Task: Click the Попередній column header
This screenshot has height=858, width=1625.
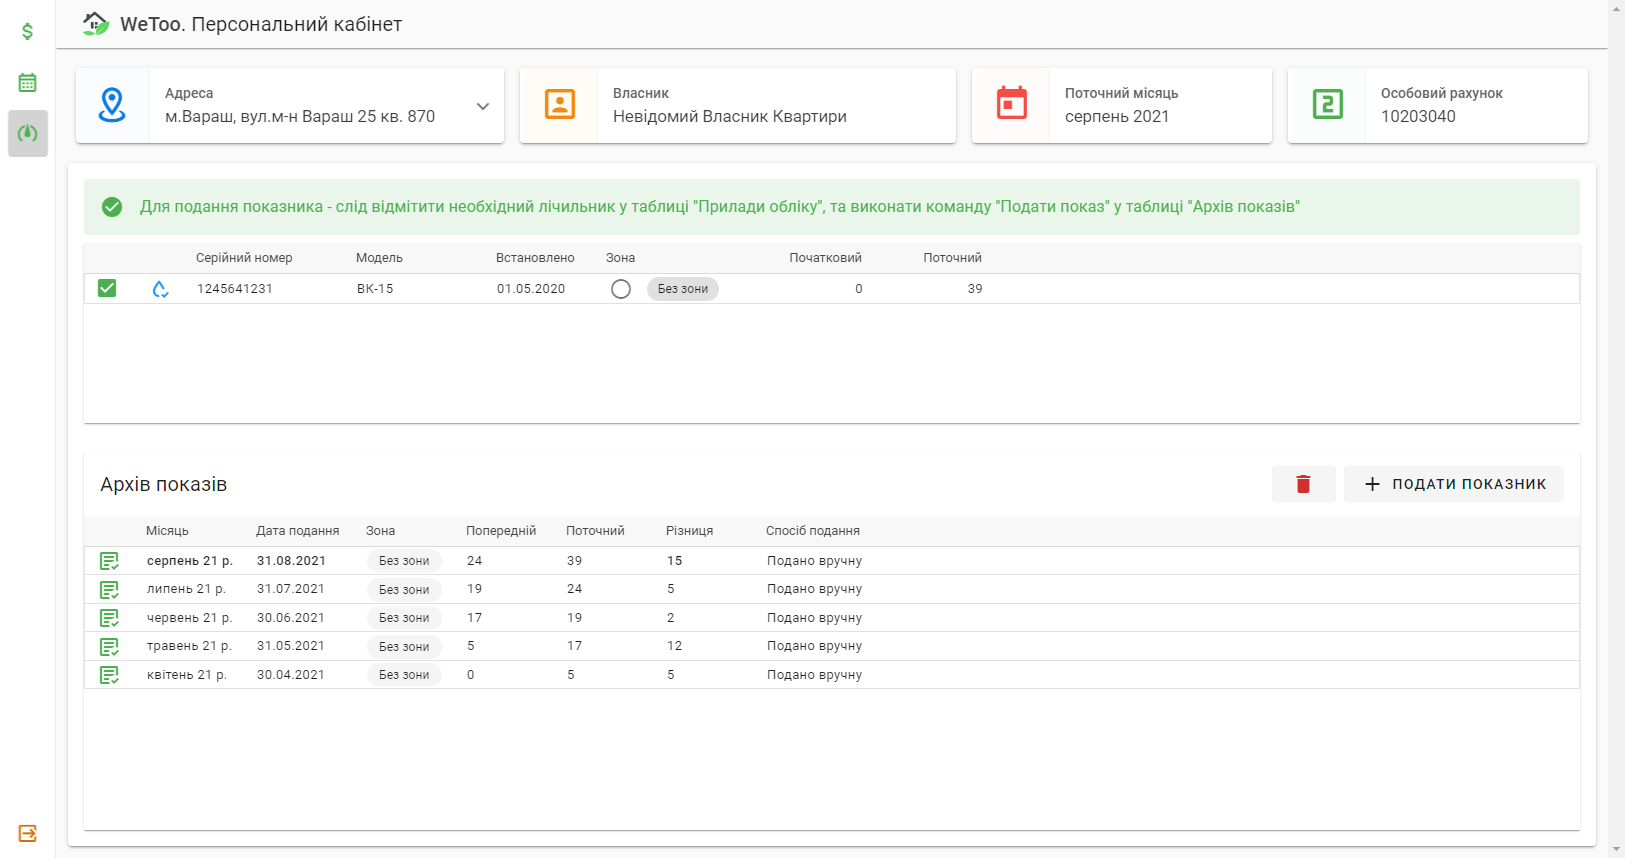Action: pos(501,531)
